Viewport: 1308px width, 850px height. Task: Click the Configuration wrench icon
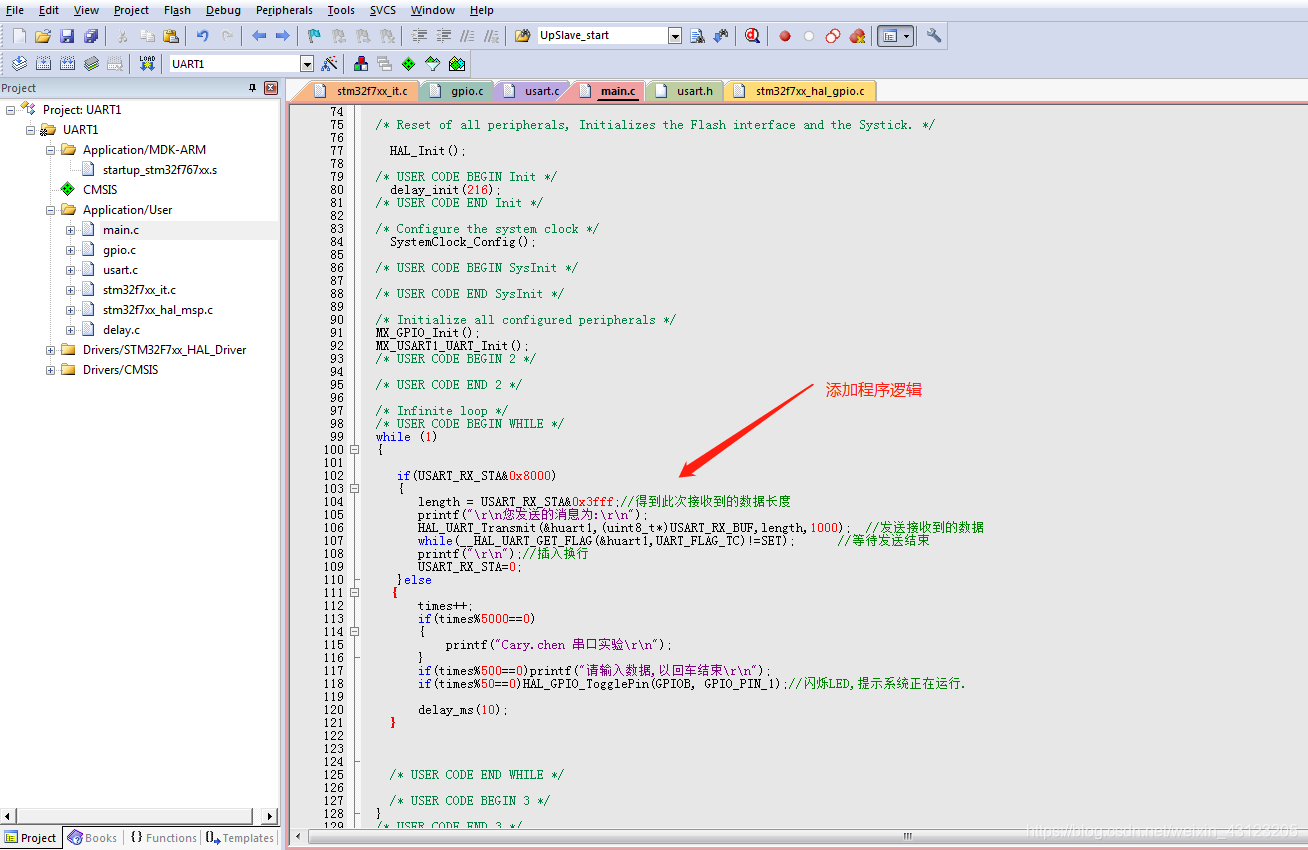[934, 36]
